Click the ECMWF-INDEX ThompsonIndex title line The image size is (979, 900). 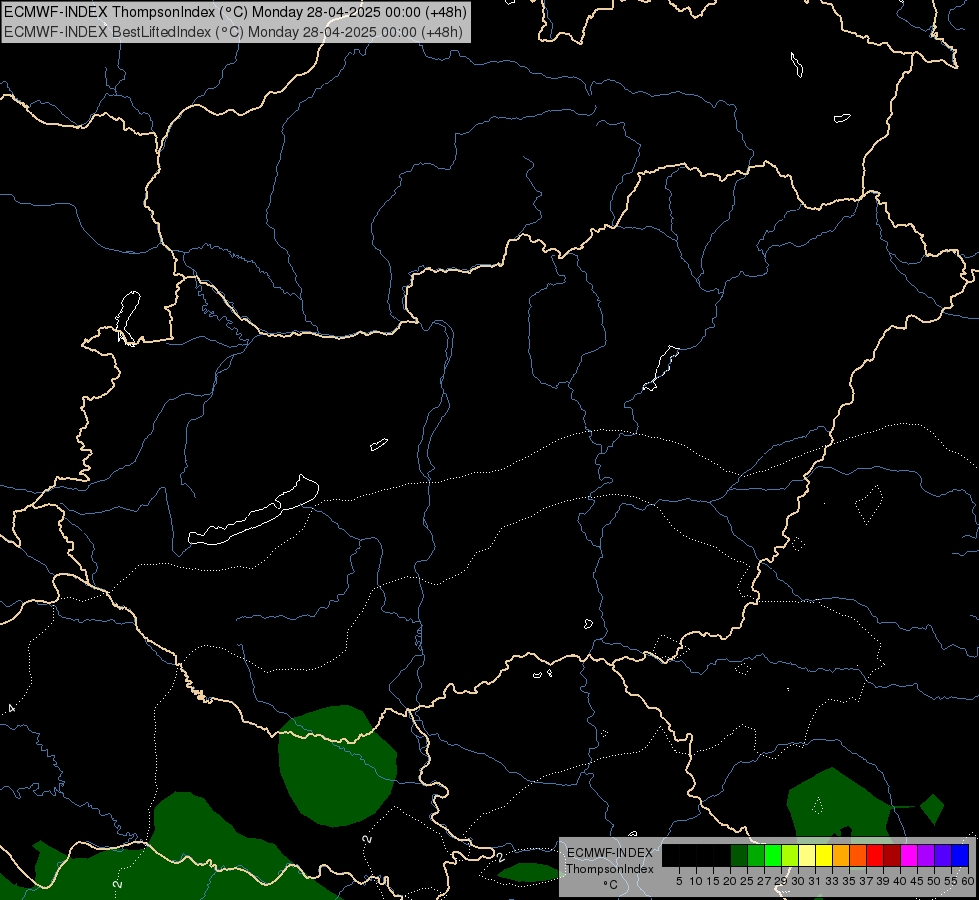[235, 12]
